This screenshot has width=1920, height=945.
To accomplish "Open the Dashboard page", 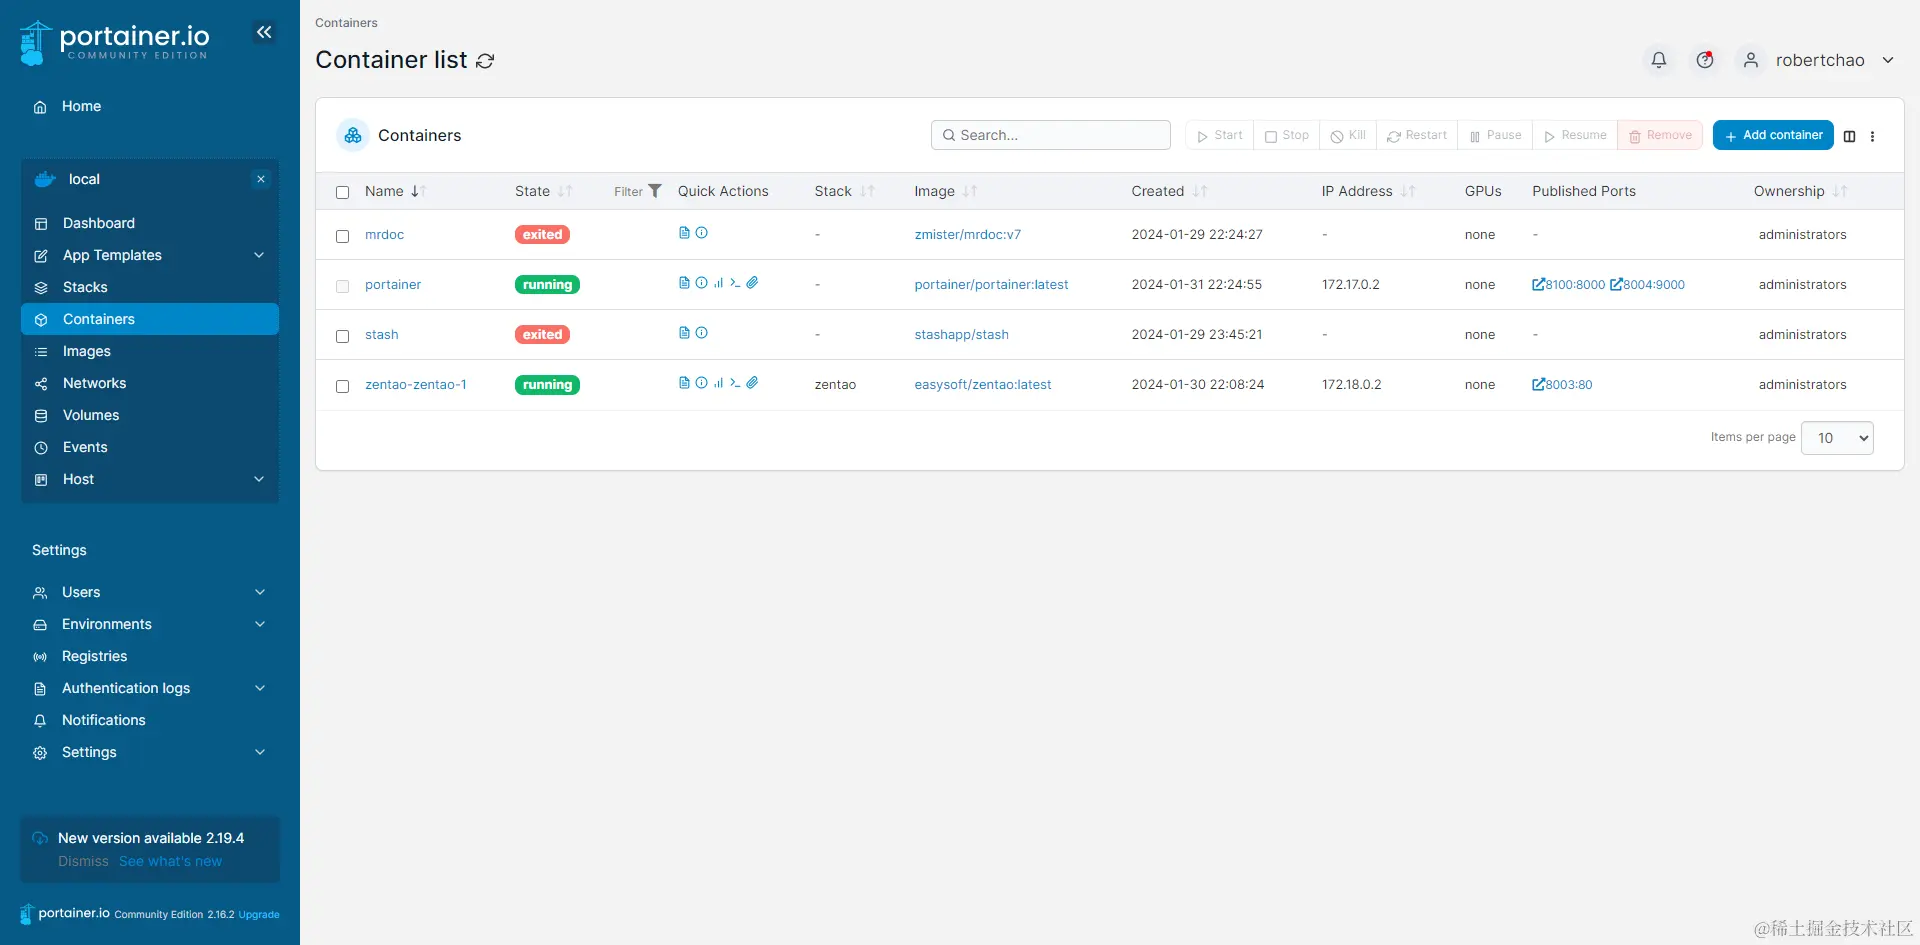I will (x=150, y=223).
